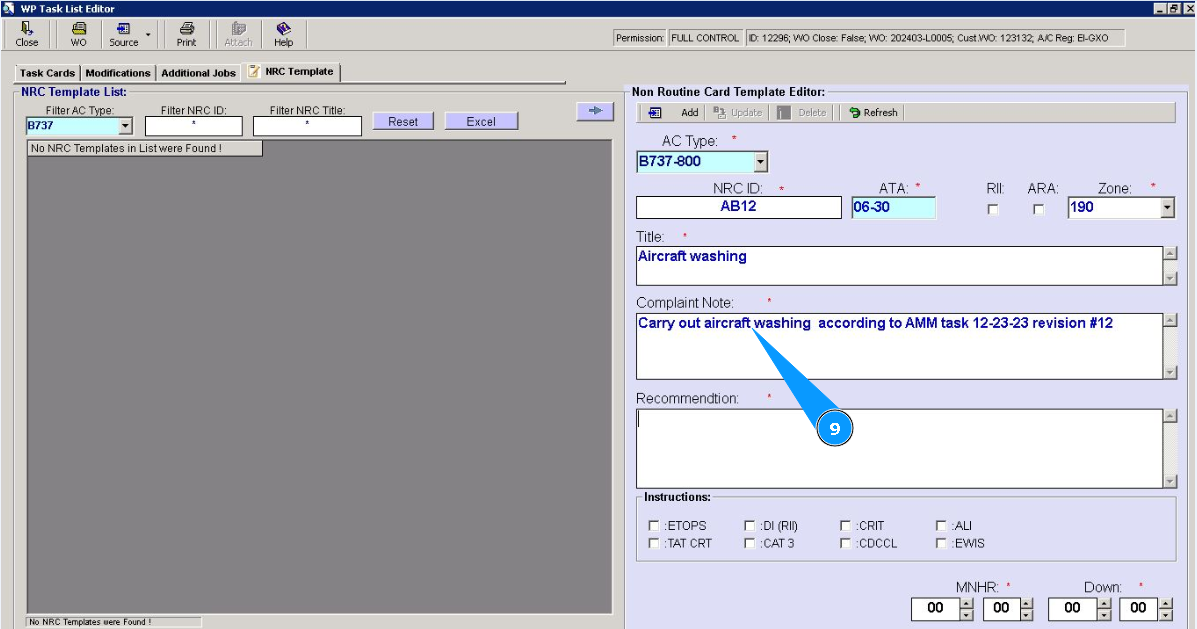
Task: Click the MNHR hours stepper
Action: [x=966, y=608]
